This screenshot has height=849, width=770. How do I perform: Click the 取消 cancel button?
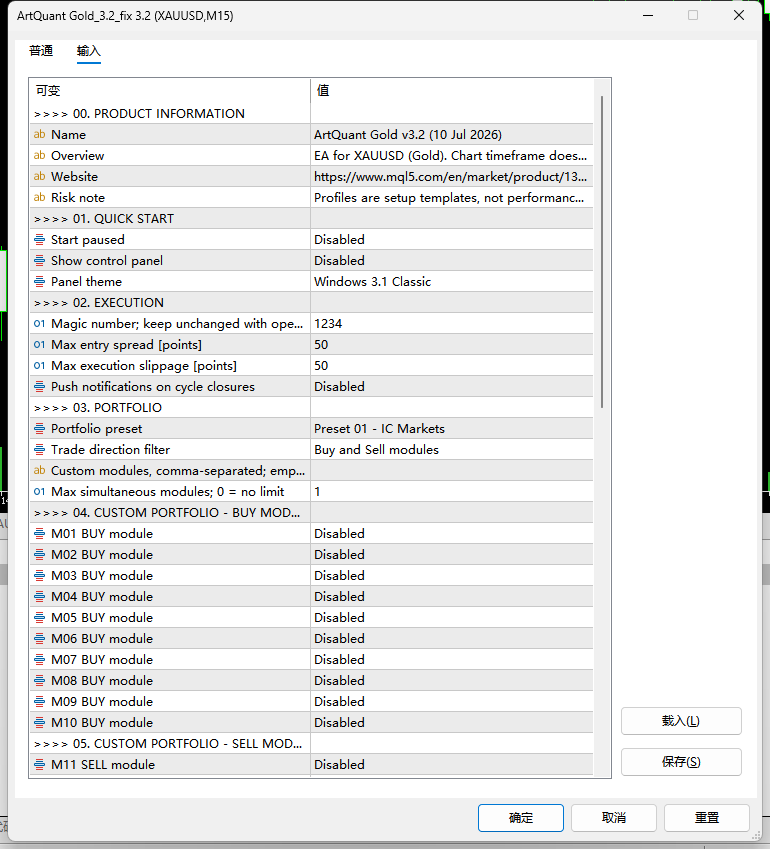[614, 818]
